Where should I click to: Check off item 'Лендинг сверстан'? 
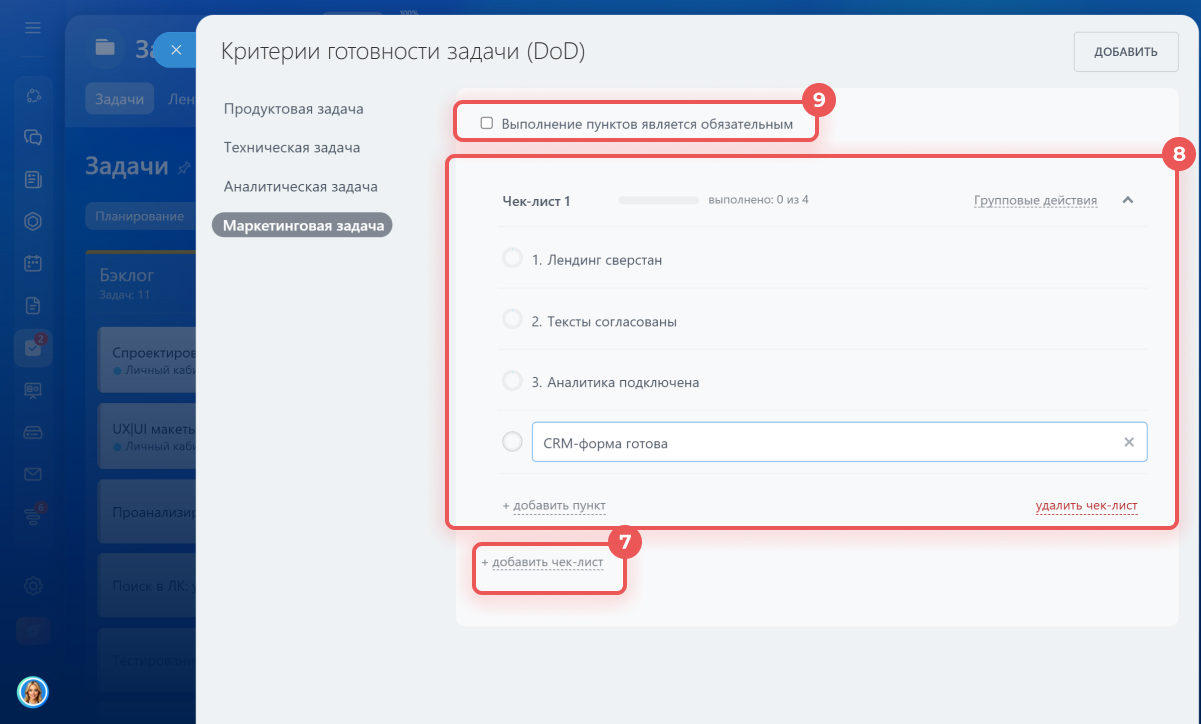tap(512, 259)
